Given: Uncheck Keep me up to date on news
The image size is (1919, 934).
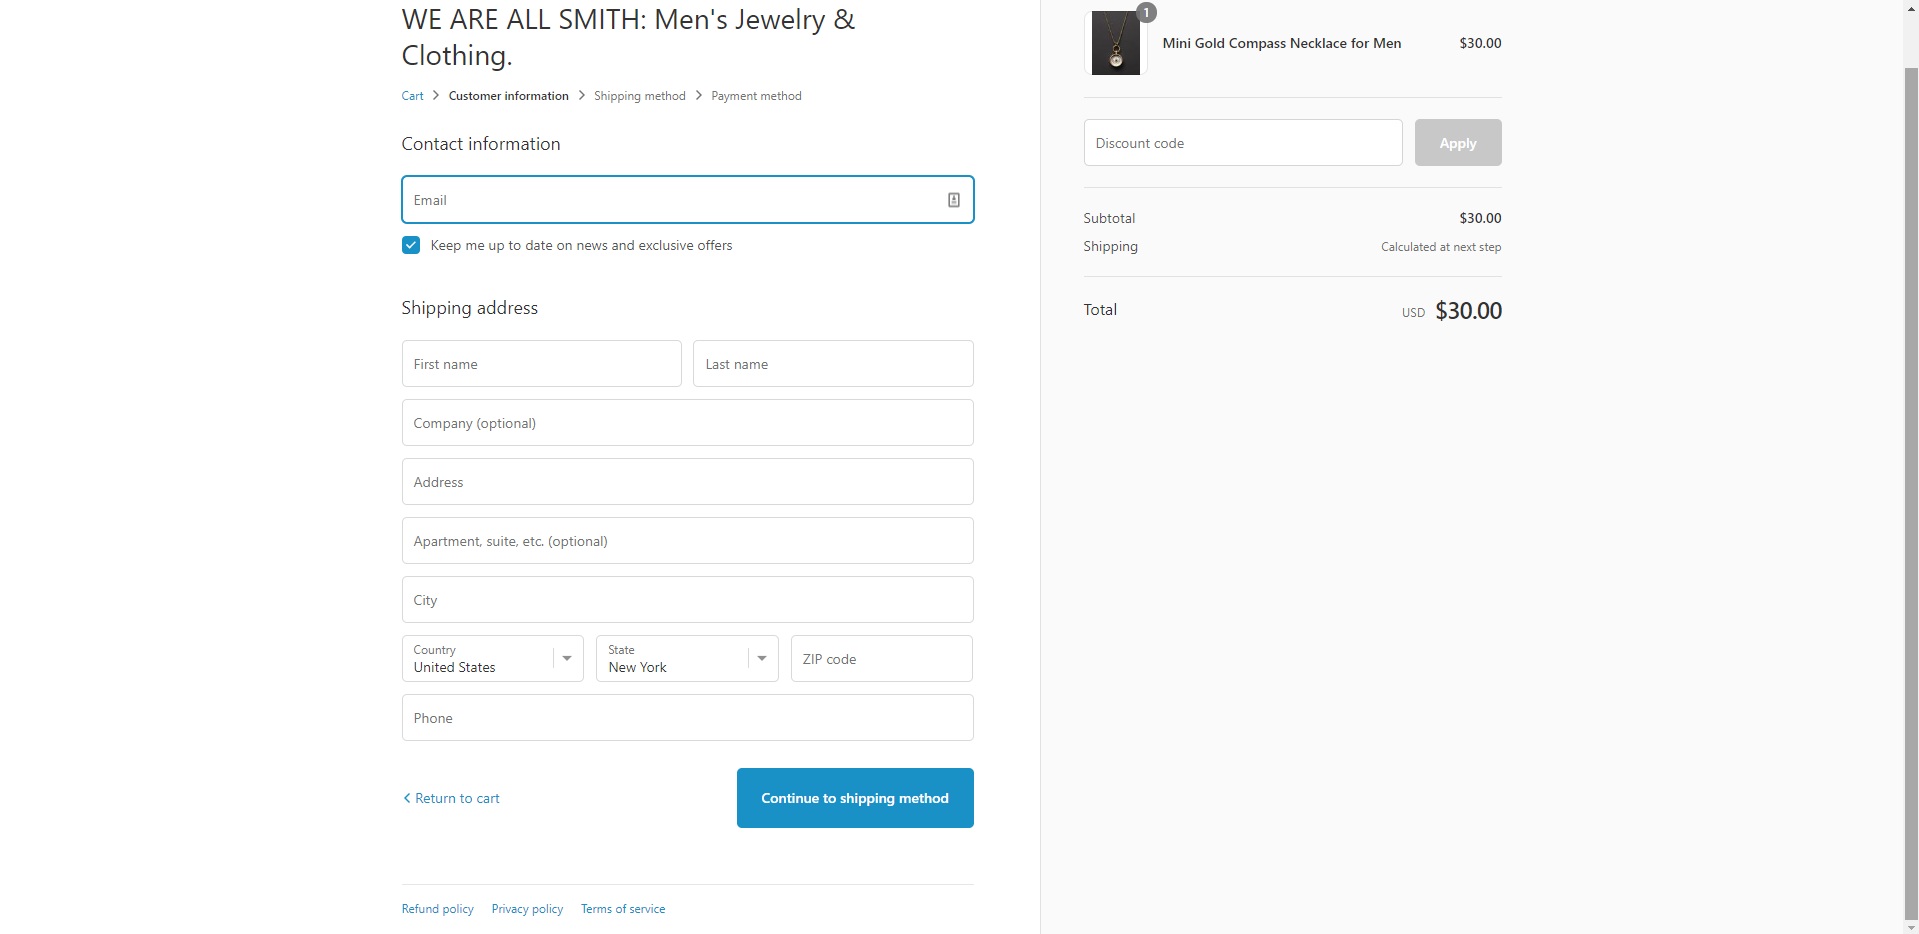Looking at the screenshot, I should click(411, 245).
